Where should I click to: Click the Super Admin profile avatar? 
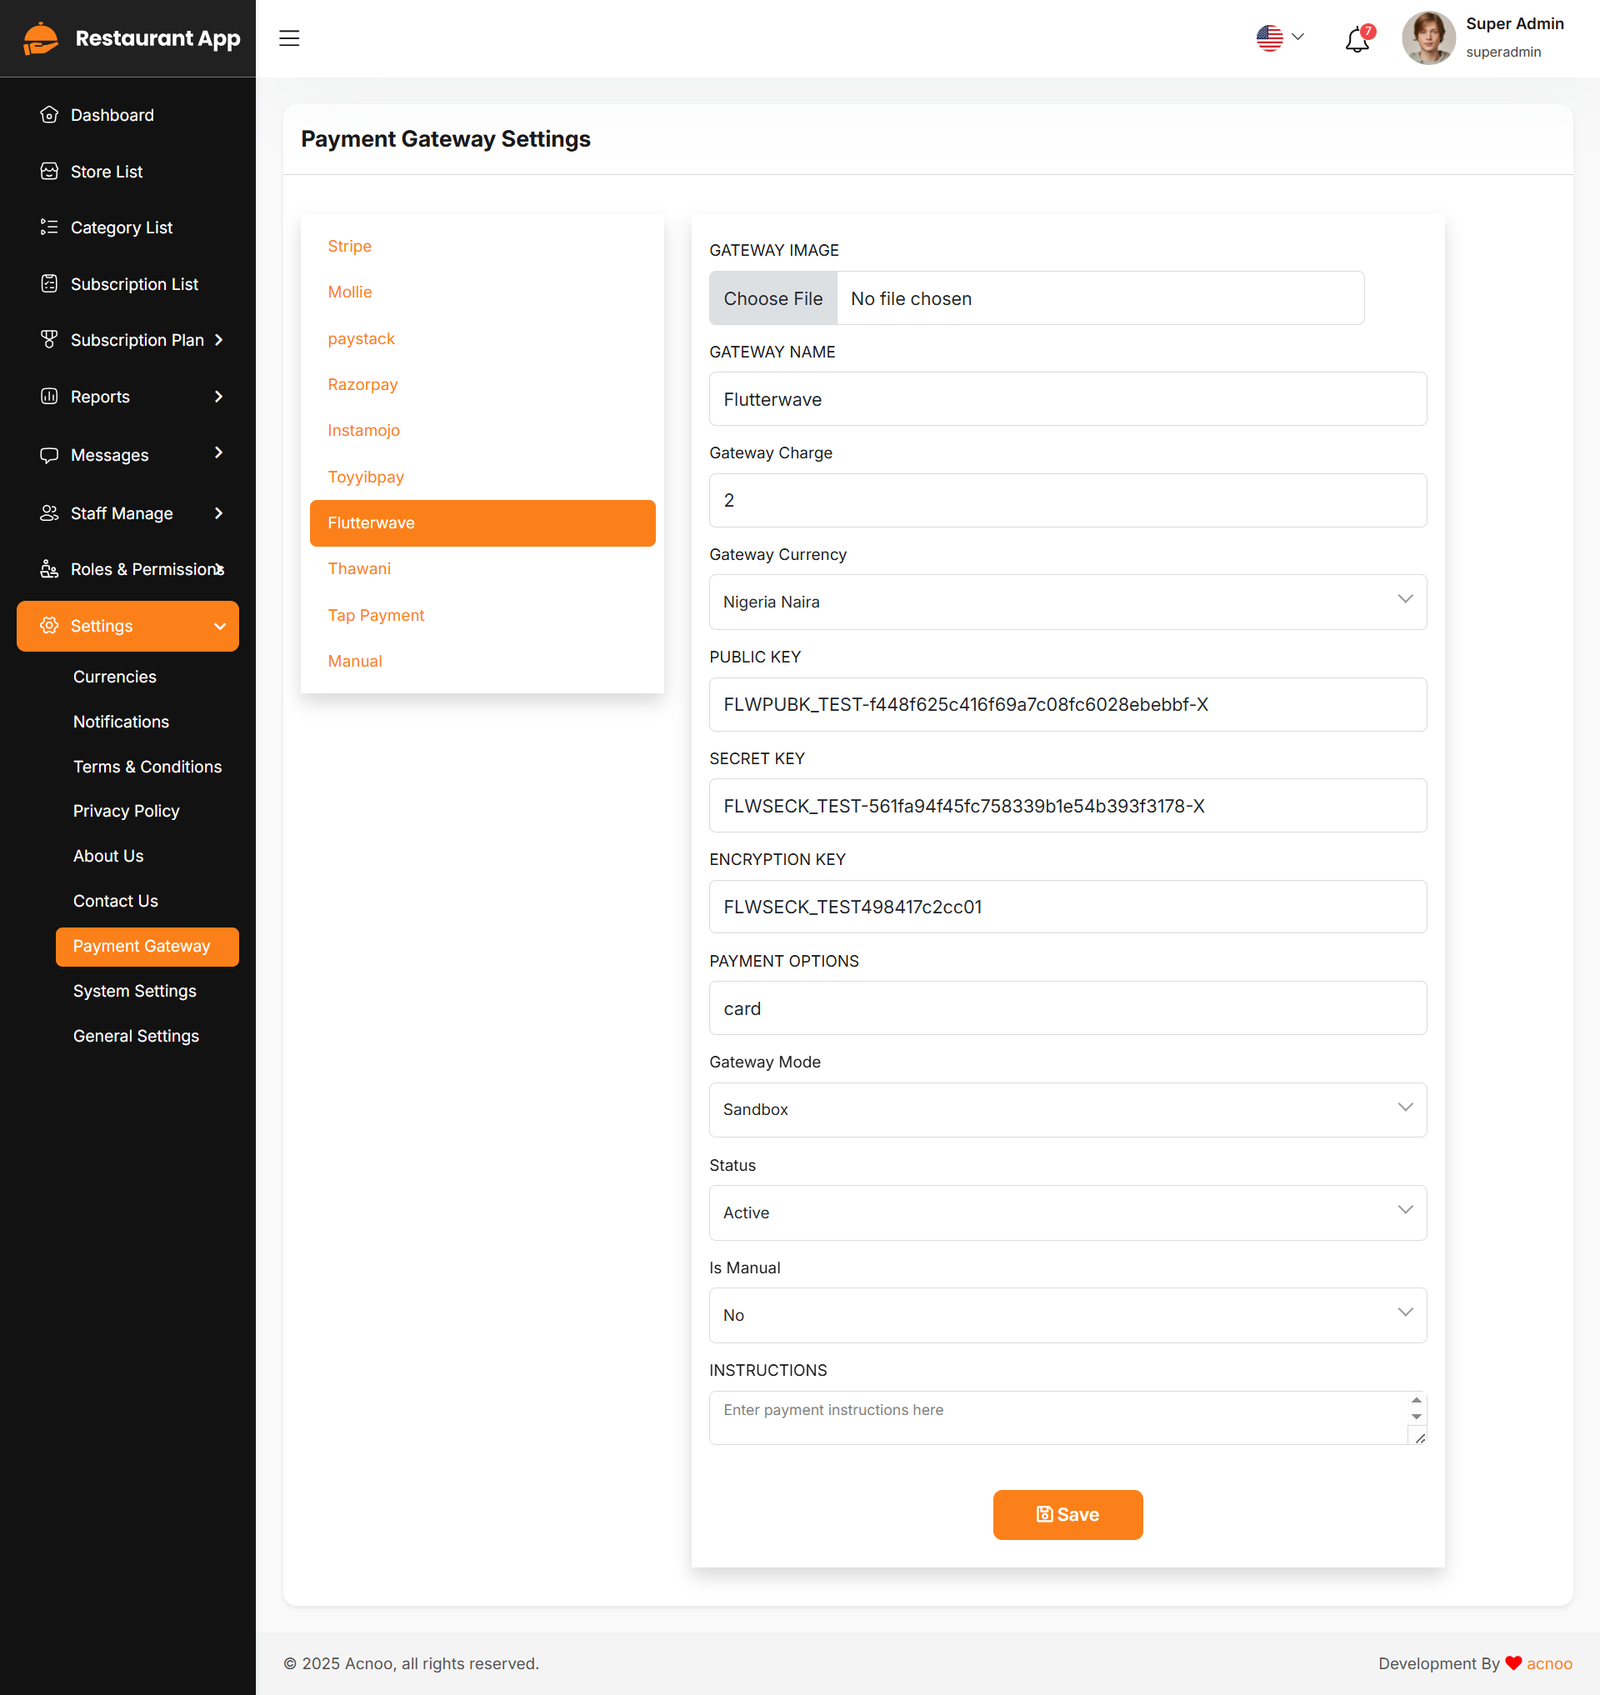coord(1428,38)
